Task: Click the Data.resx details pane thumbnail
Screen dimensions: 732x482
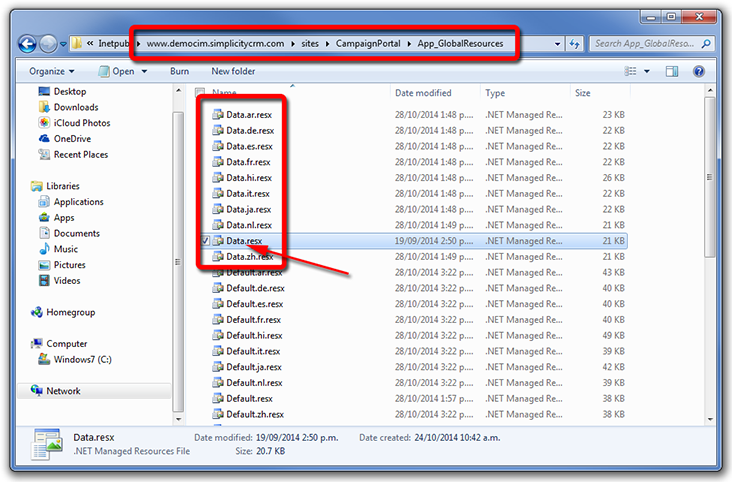Action: [47, 445]
